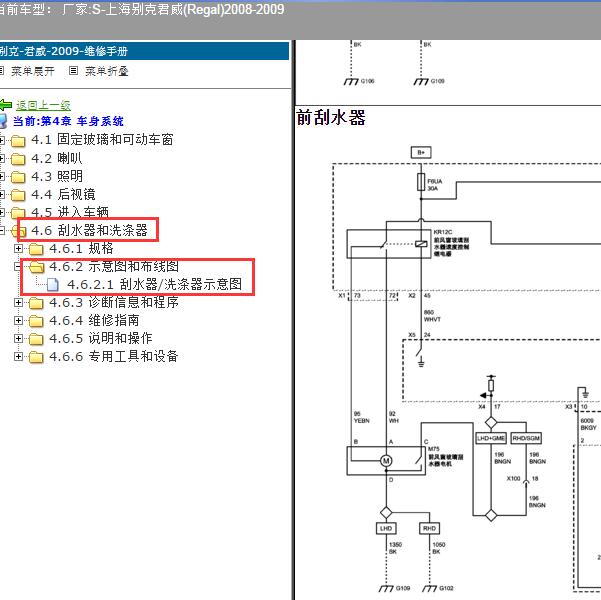
Task: Click folder icon of 4.2 喇叭
Action: (x=18, y=159)
